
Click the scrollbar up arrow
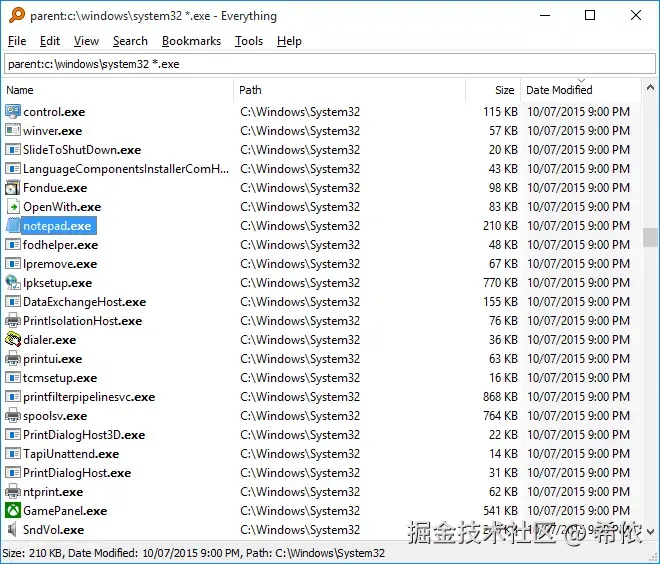(650, 88)
